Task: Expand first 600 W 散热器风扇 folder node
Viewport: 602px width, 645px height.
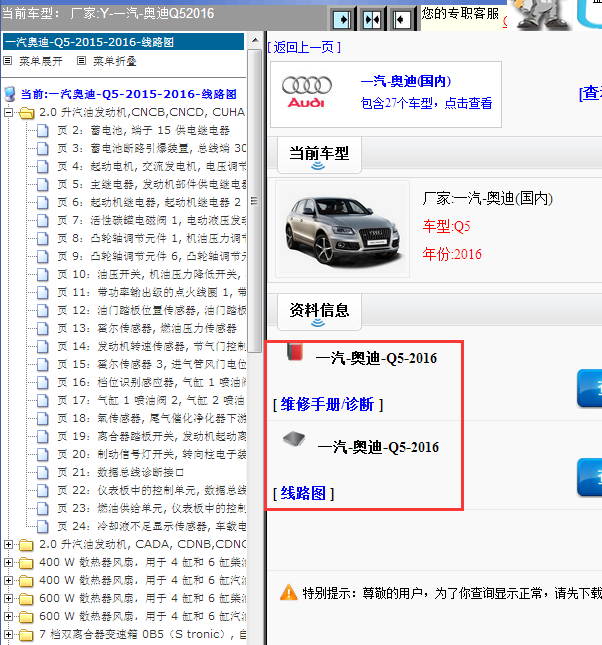Action: [8, 598]
